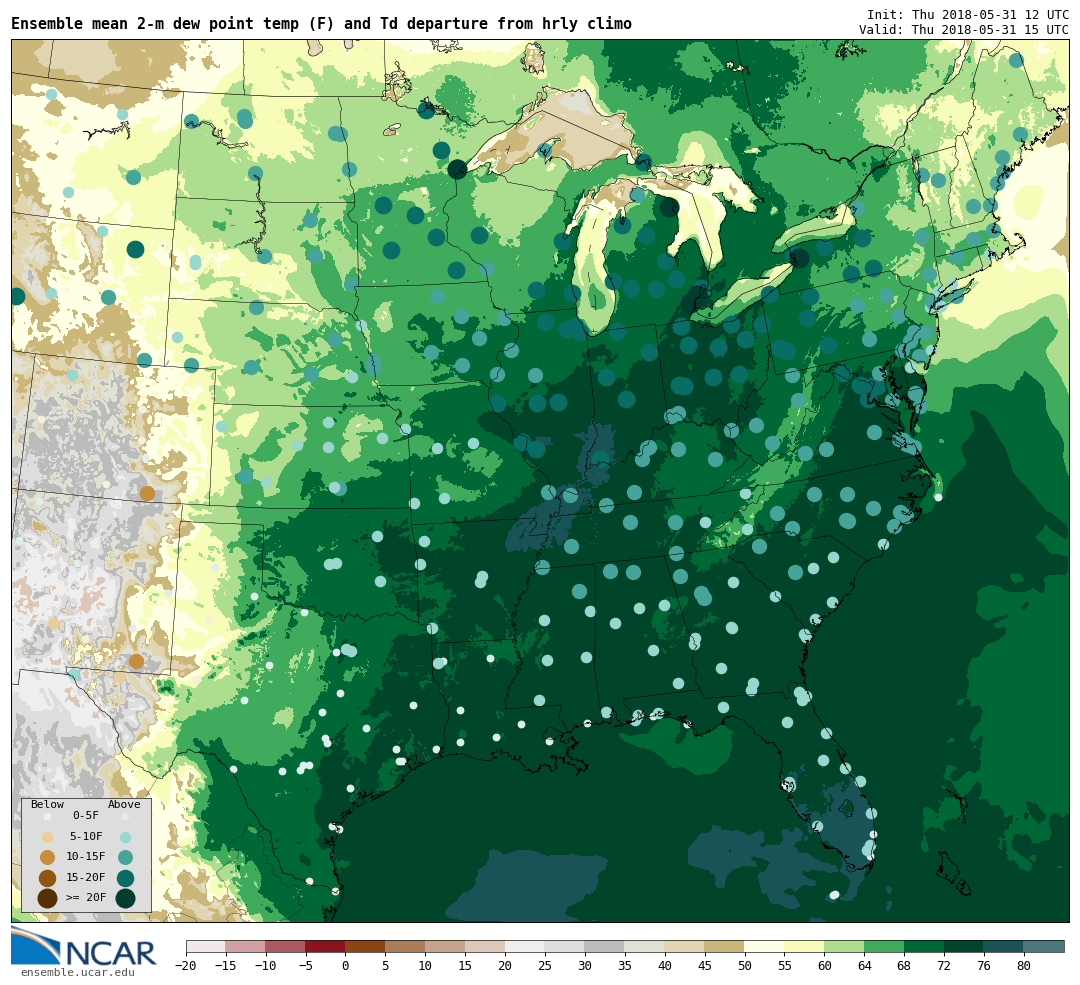
Task: Click the colorbar tick label 80
Action: point(1024,966)
